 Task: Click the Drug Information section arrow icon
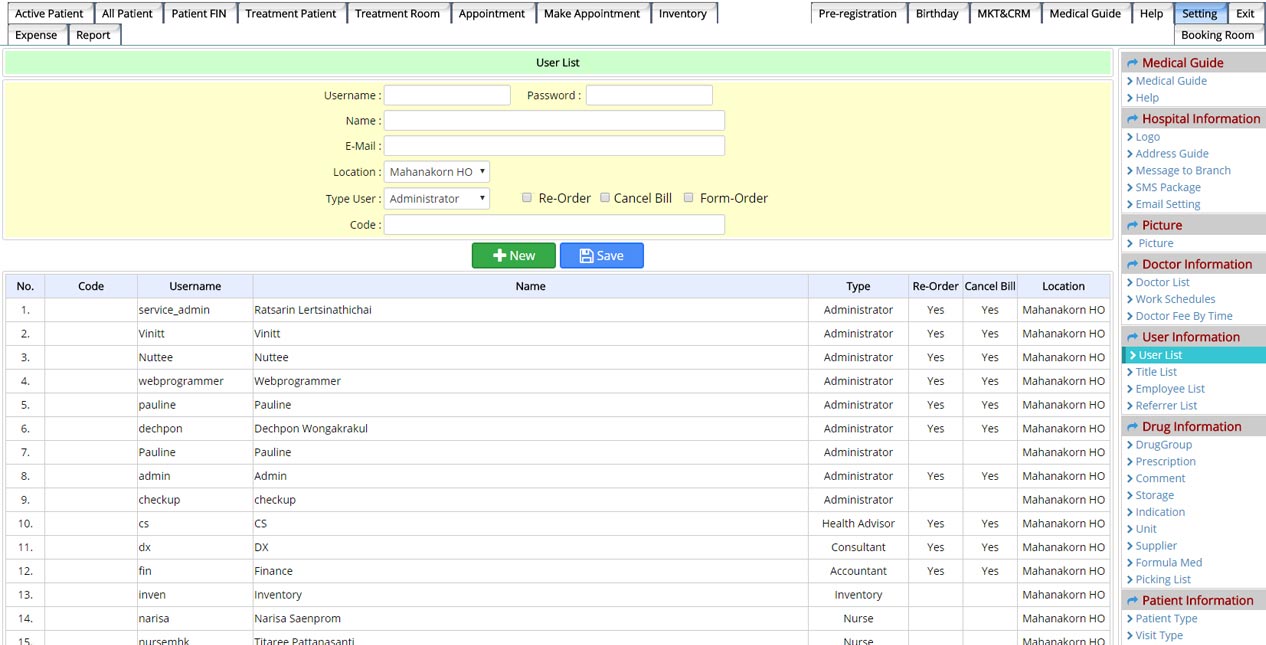click(1132, 427)
